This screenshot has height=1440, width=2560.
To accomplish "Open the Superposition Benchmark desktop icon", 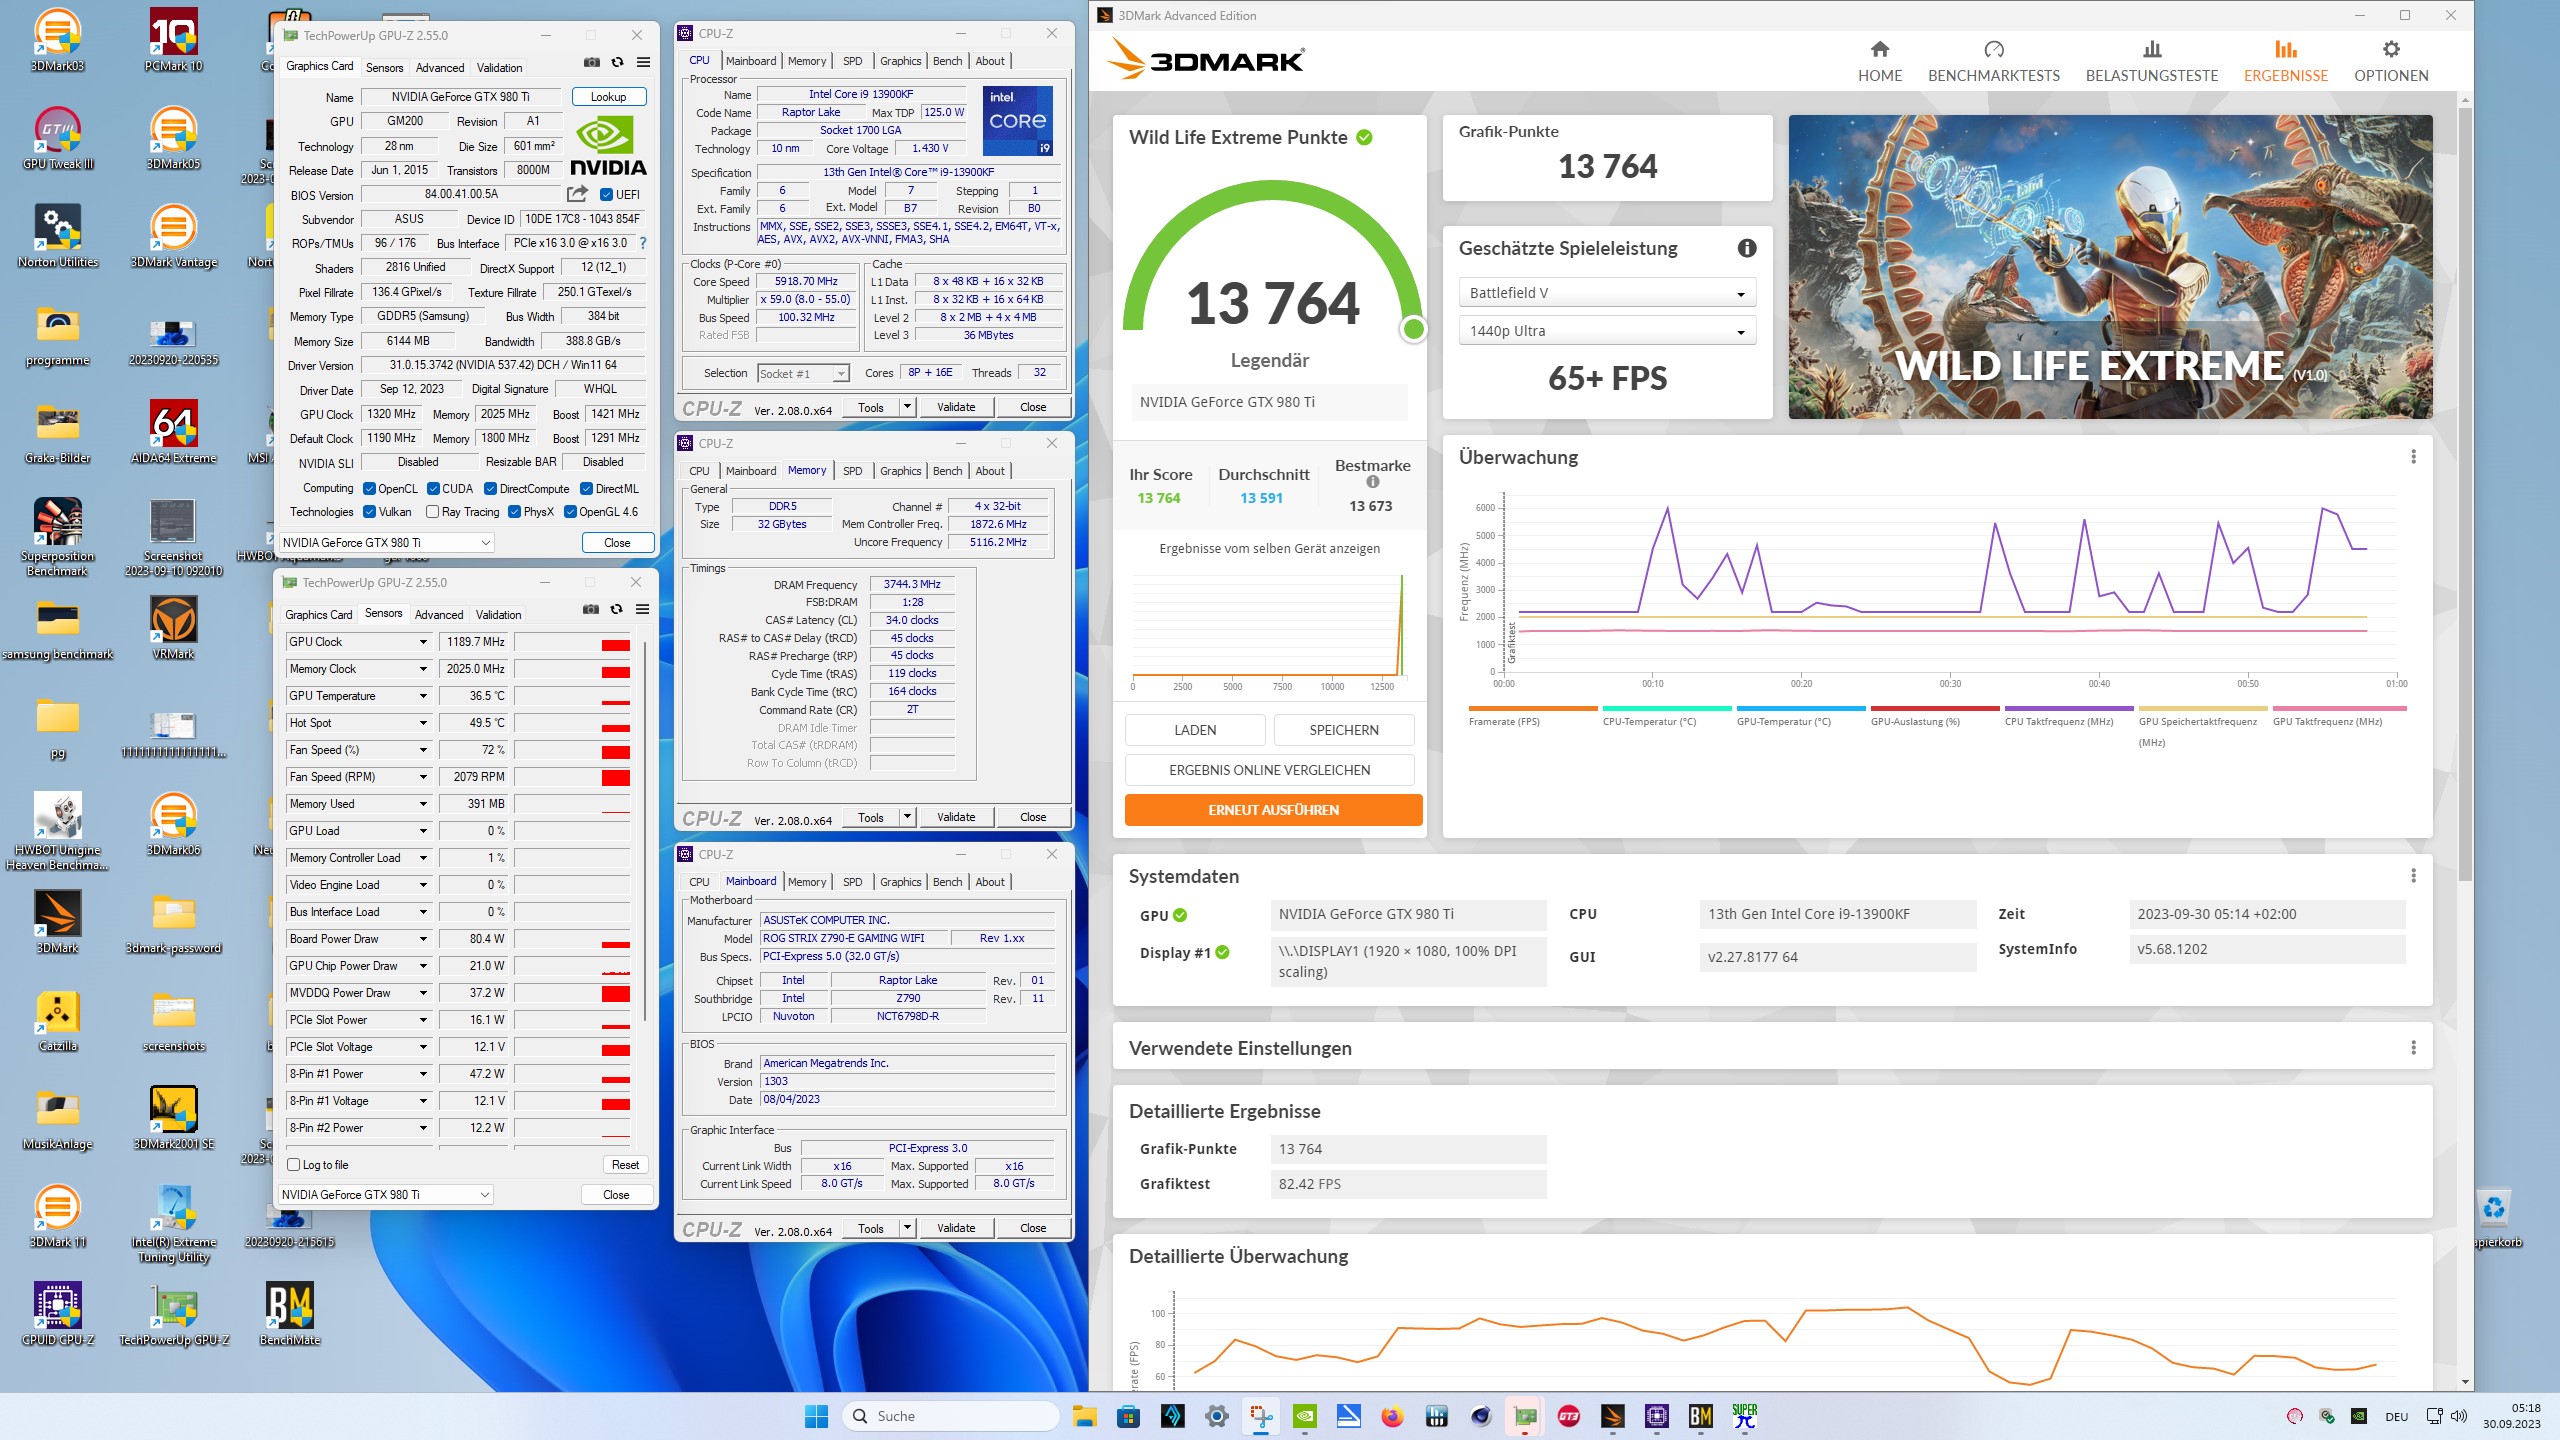I will [x=58, y=536].
